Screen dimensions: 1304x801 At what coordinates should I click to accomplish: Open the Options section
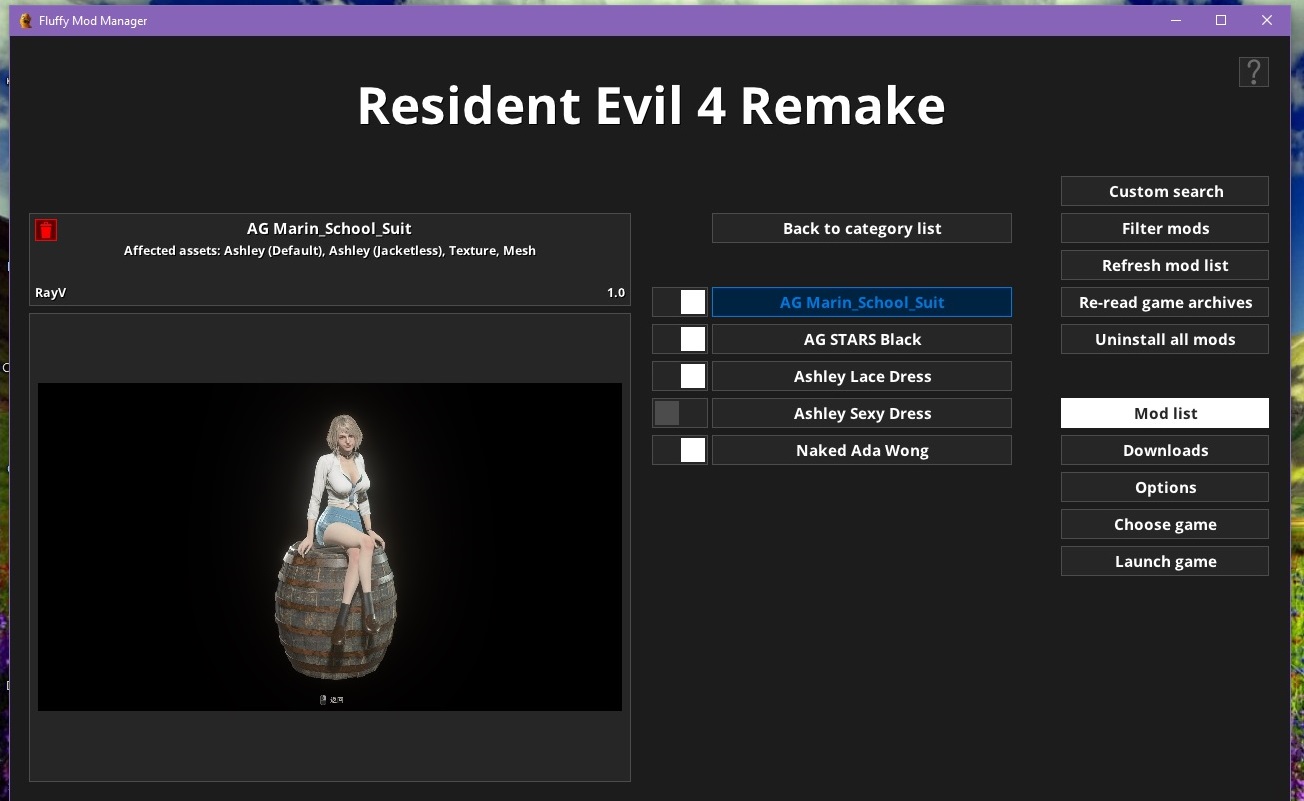[1165, 487]
